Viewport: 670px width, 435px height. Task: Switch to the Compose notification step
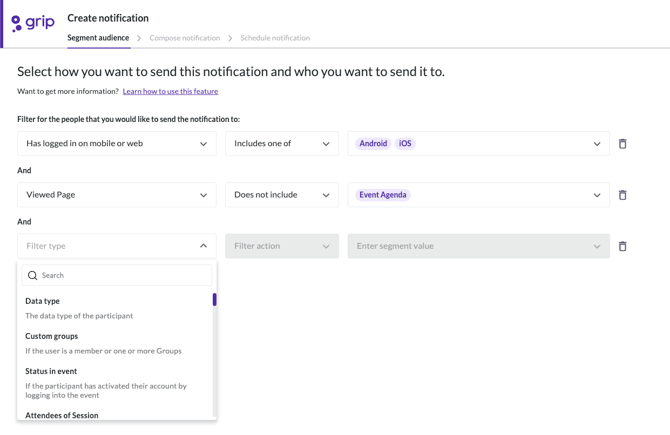click(x=184, y=38)
